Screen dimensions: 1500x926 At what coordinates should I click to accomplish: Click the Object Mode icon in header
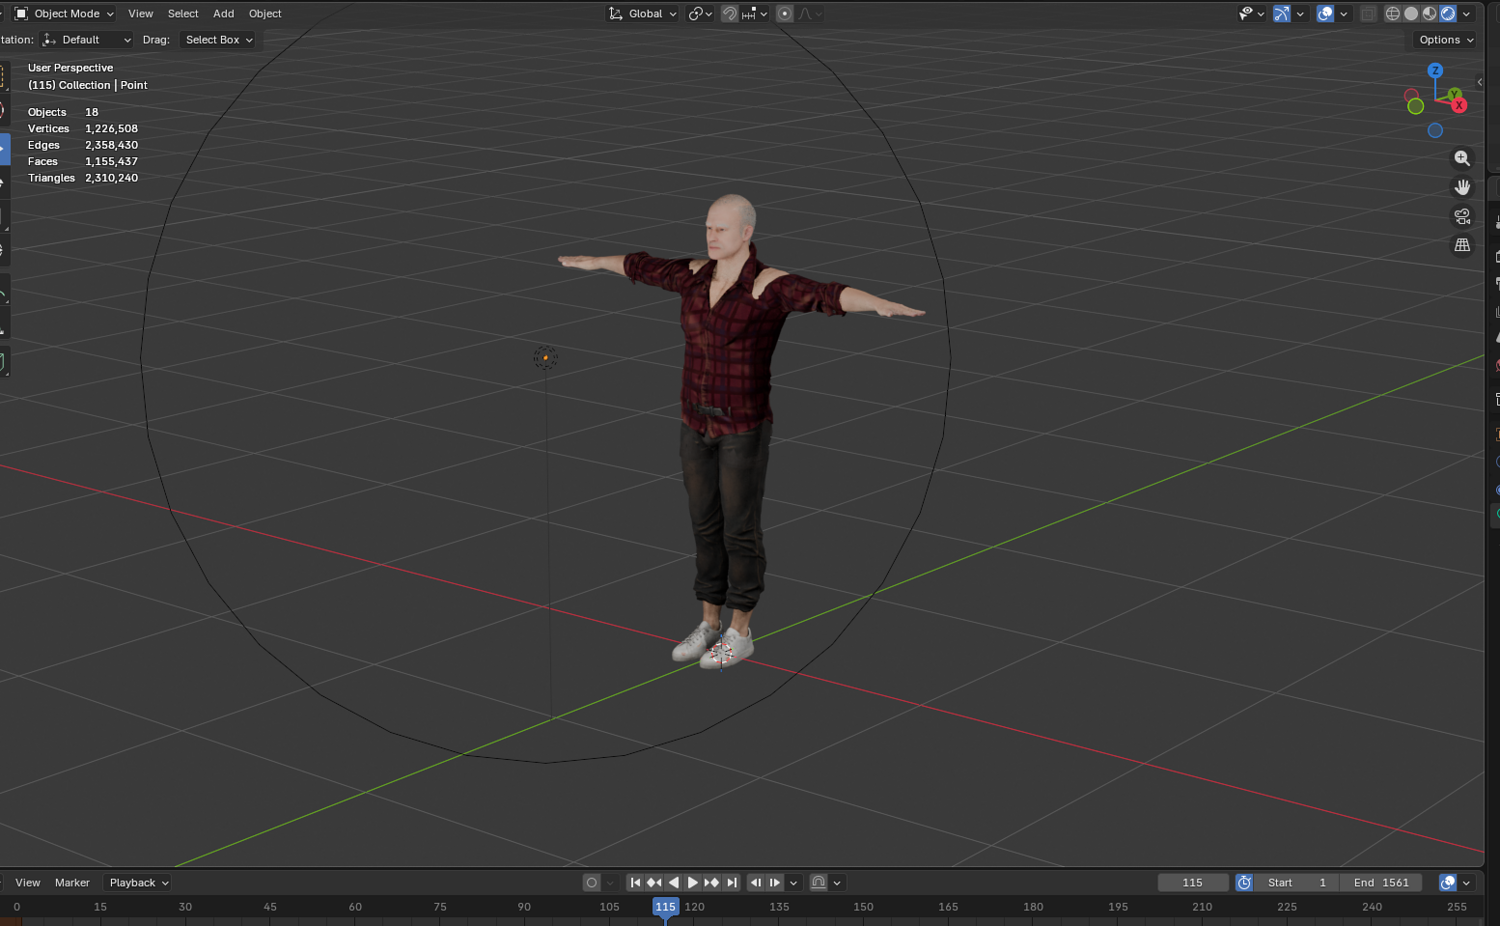click(x=21, y=14)
